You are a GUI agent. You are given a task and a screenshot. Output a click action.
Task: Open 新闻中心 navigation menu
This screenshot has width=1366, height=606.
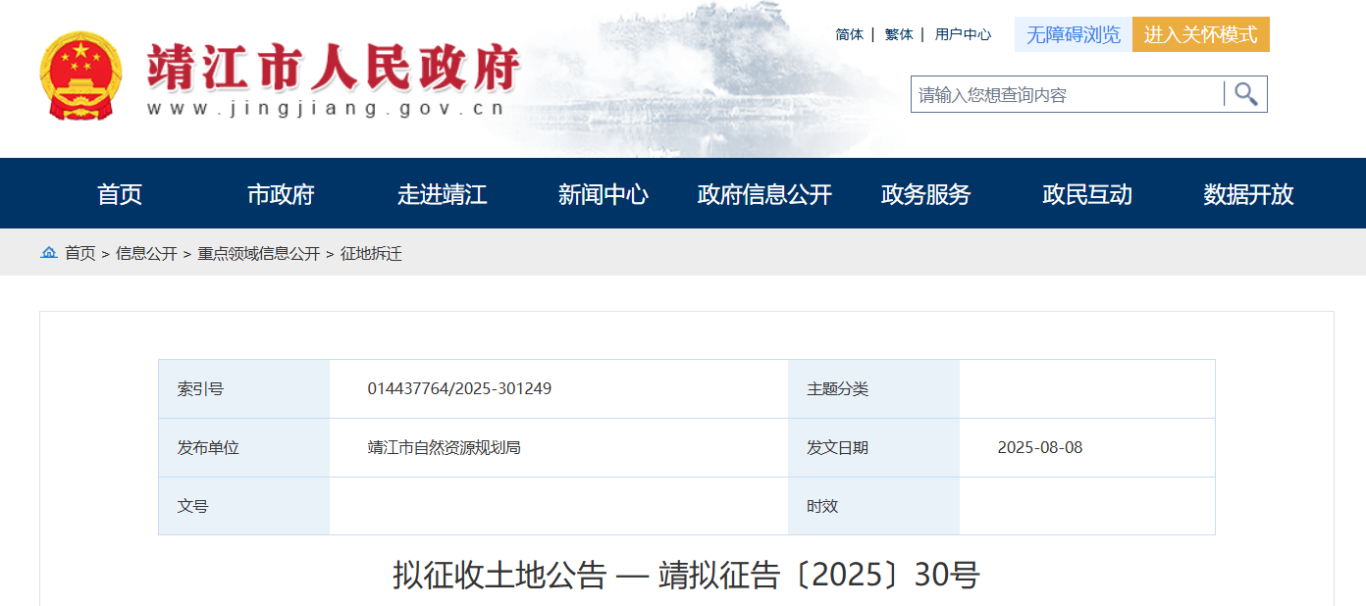pyautogui.click(x=603, y=194)
